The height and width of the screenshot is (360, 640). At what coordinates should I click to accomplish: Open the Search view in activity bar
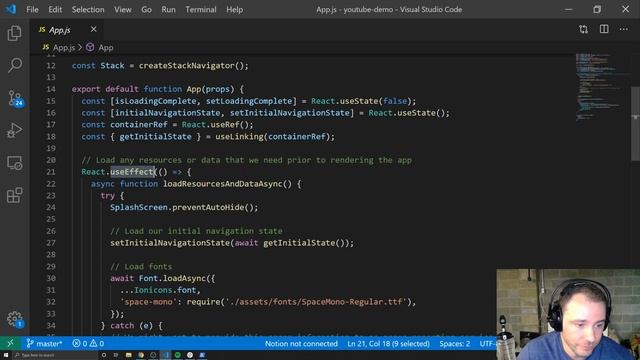[15, 65]
